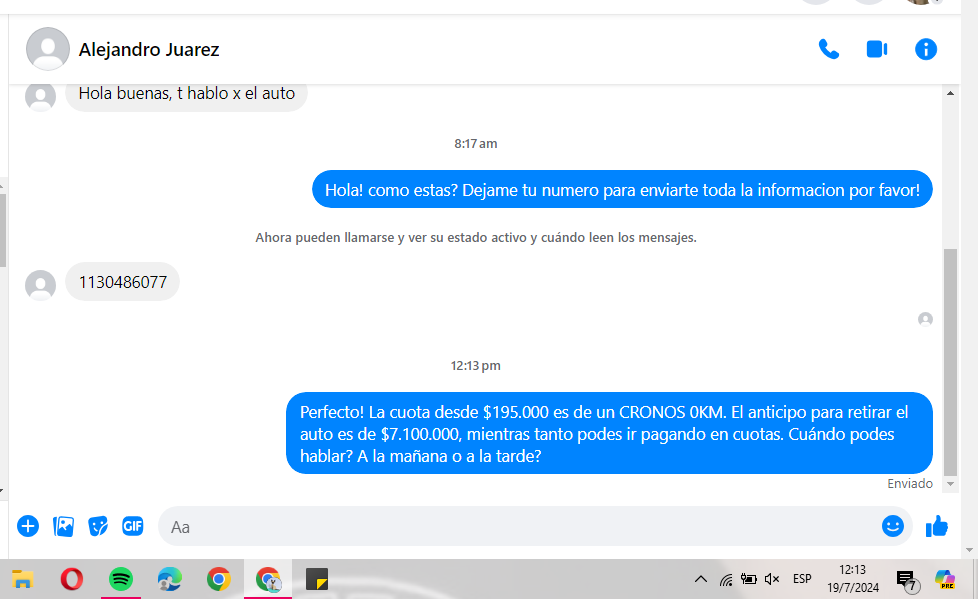Viewport: 978px width, 599px height.
Task: Choose a sticker to send
Action: (x=98, y=526)
